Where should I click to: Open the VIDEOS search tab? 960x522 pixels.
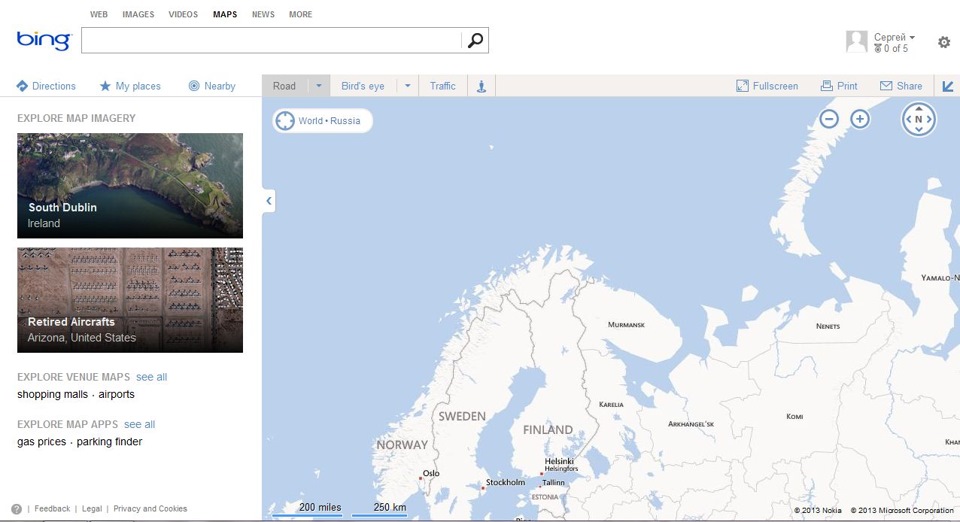(183, 14)
